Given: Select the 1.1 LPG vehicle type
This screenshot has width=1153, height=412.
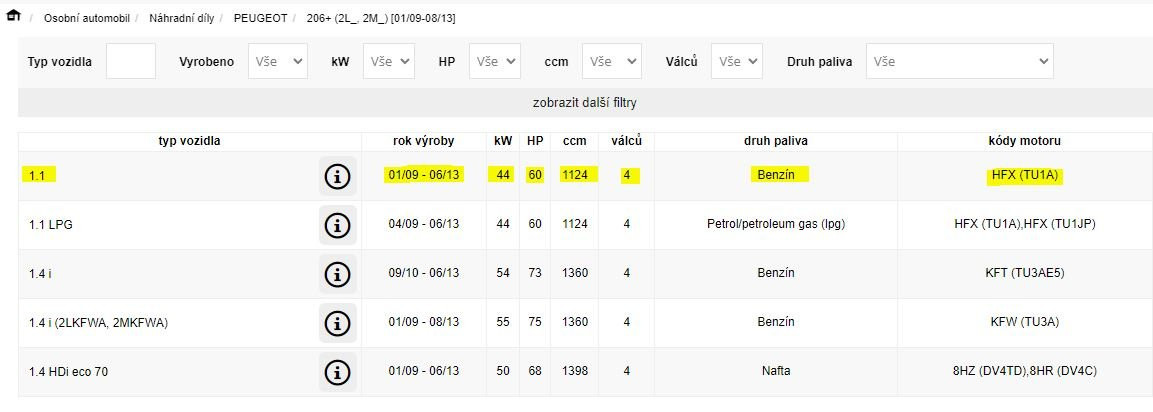Looking at the screenshot, I should [x=51, y=225].
